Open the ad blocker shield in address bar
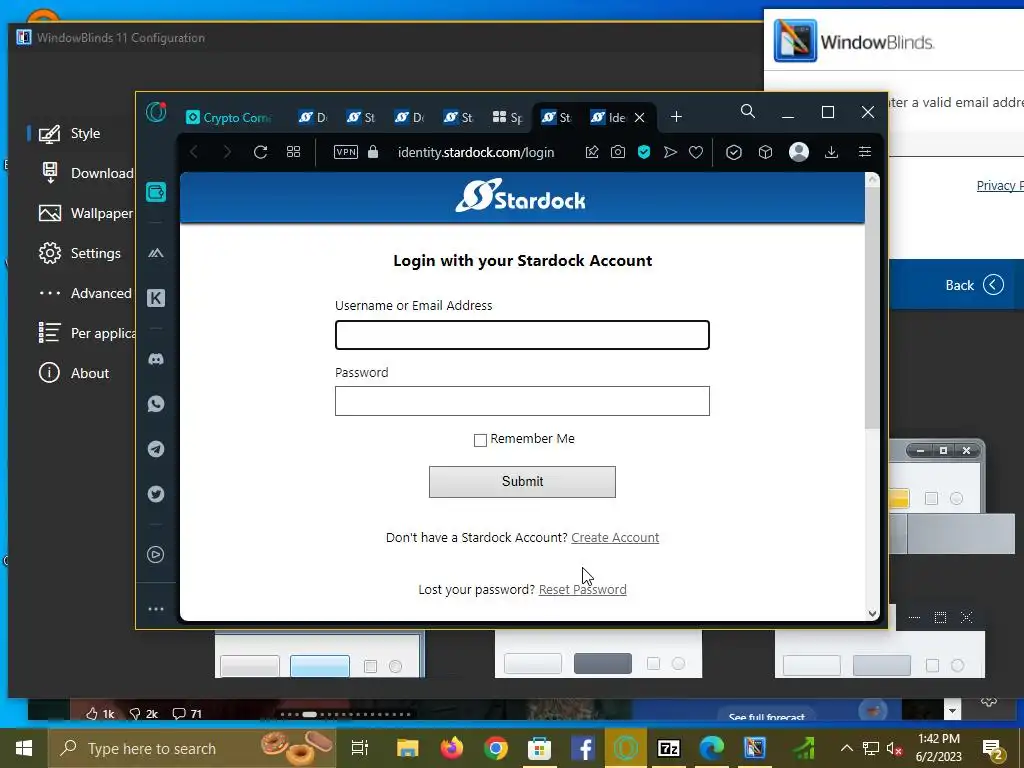The width and height of the screenshot is (1024, 768). pyautogui.click(x=644, y=152)
